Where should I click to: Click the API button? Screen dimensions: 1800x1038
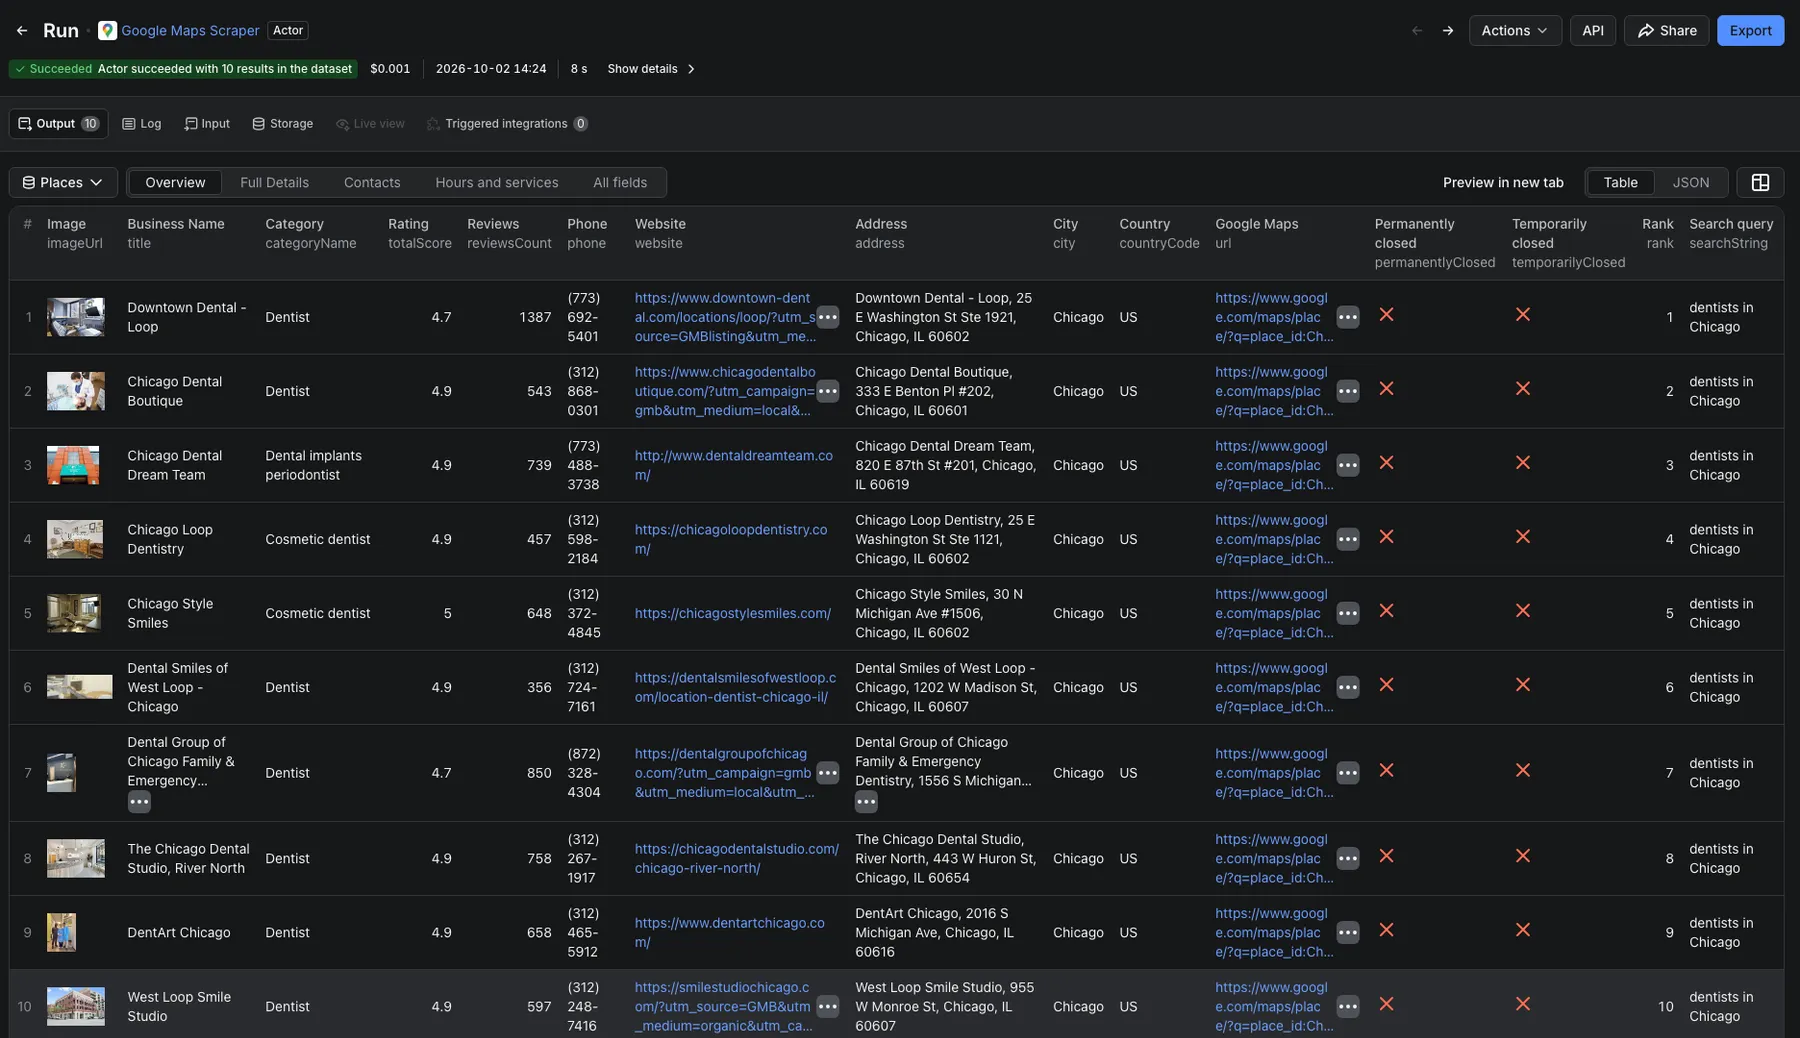coord(1592,31)
